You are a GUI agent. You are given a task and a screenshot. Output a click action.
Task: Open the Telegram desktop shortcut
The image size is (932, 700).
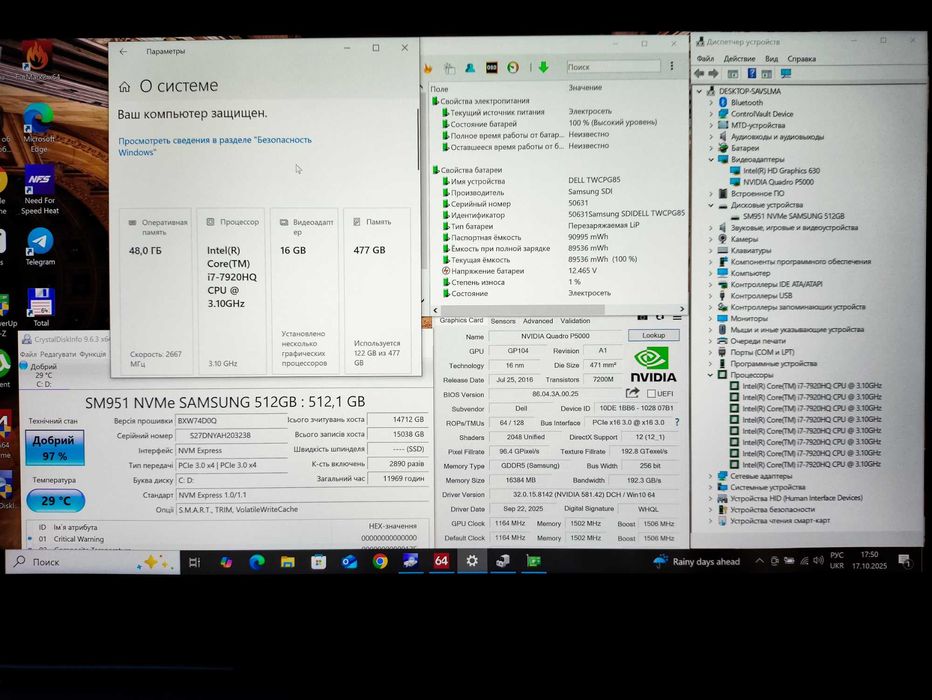40,247
